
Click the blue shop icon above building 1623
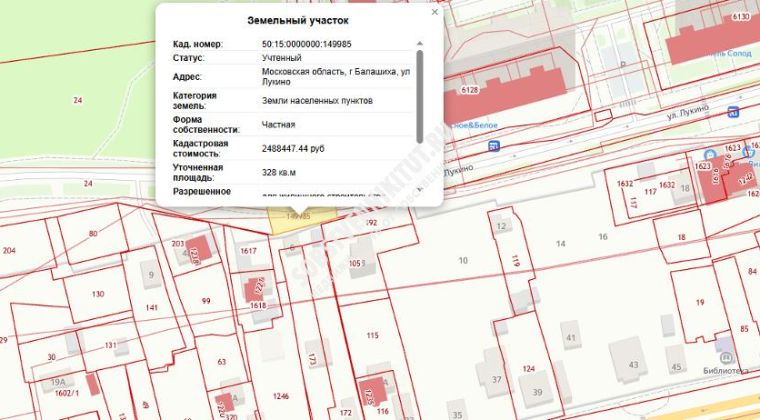tap(709, 154)
